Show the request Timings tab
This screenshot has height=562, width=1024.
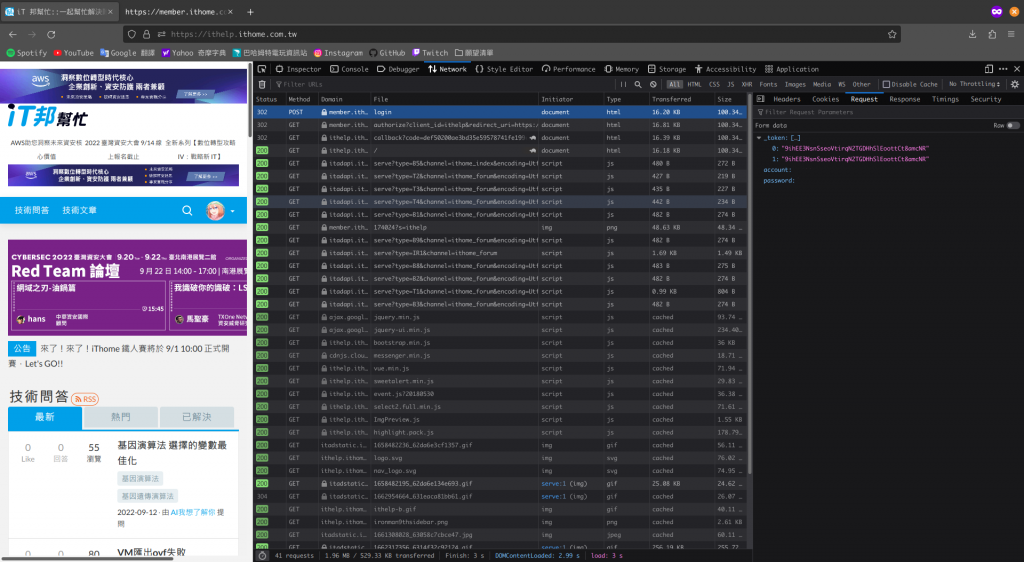tap(945, 99)
